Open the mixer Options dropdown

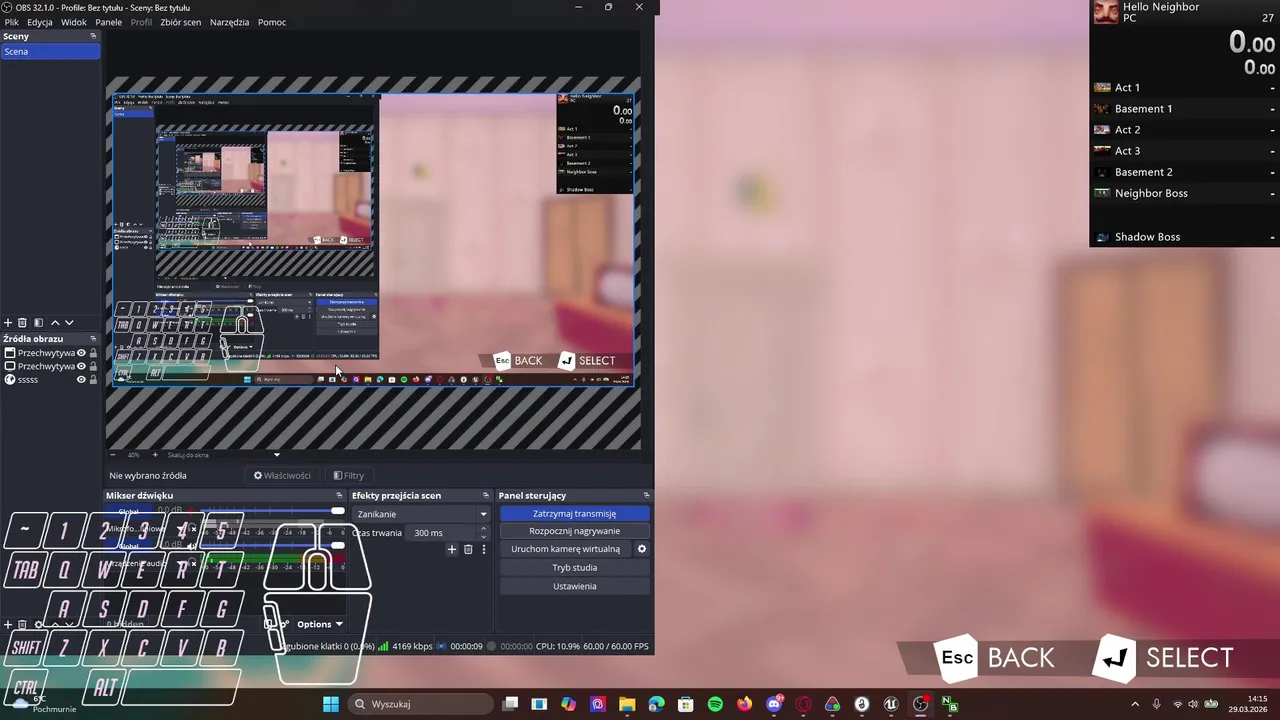click(319, 624)
